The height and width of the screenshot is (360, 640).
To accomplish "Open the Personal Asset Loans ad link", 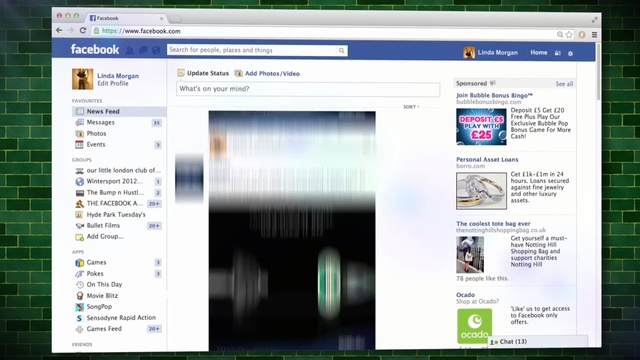I will tap(487, 160).
